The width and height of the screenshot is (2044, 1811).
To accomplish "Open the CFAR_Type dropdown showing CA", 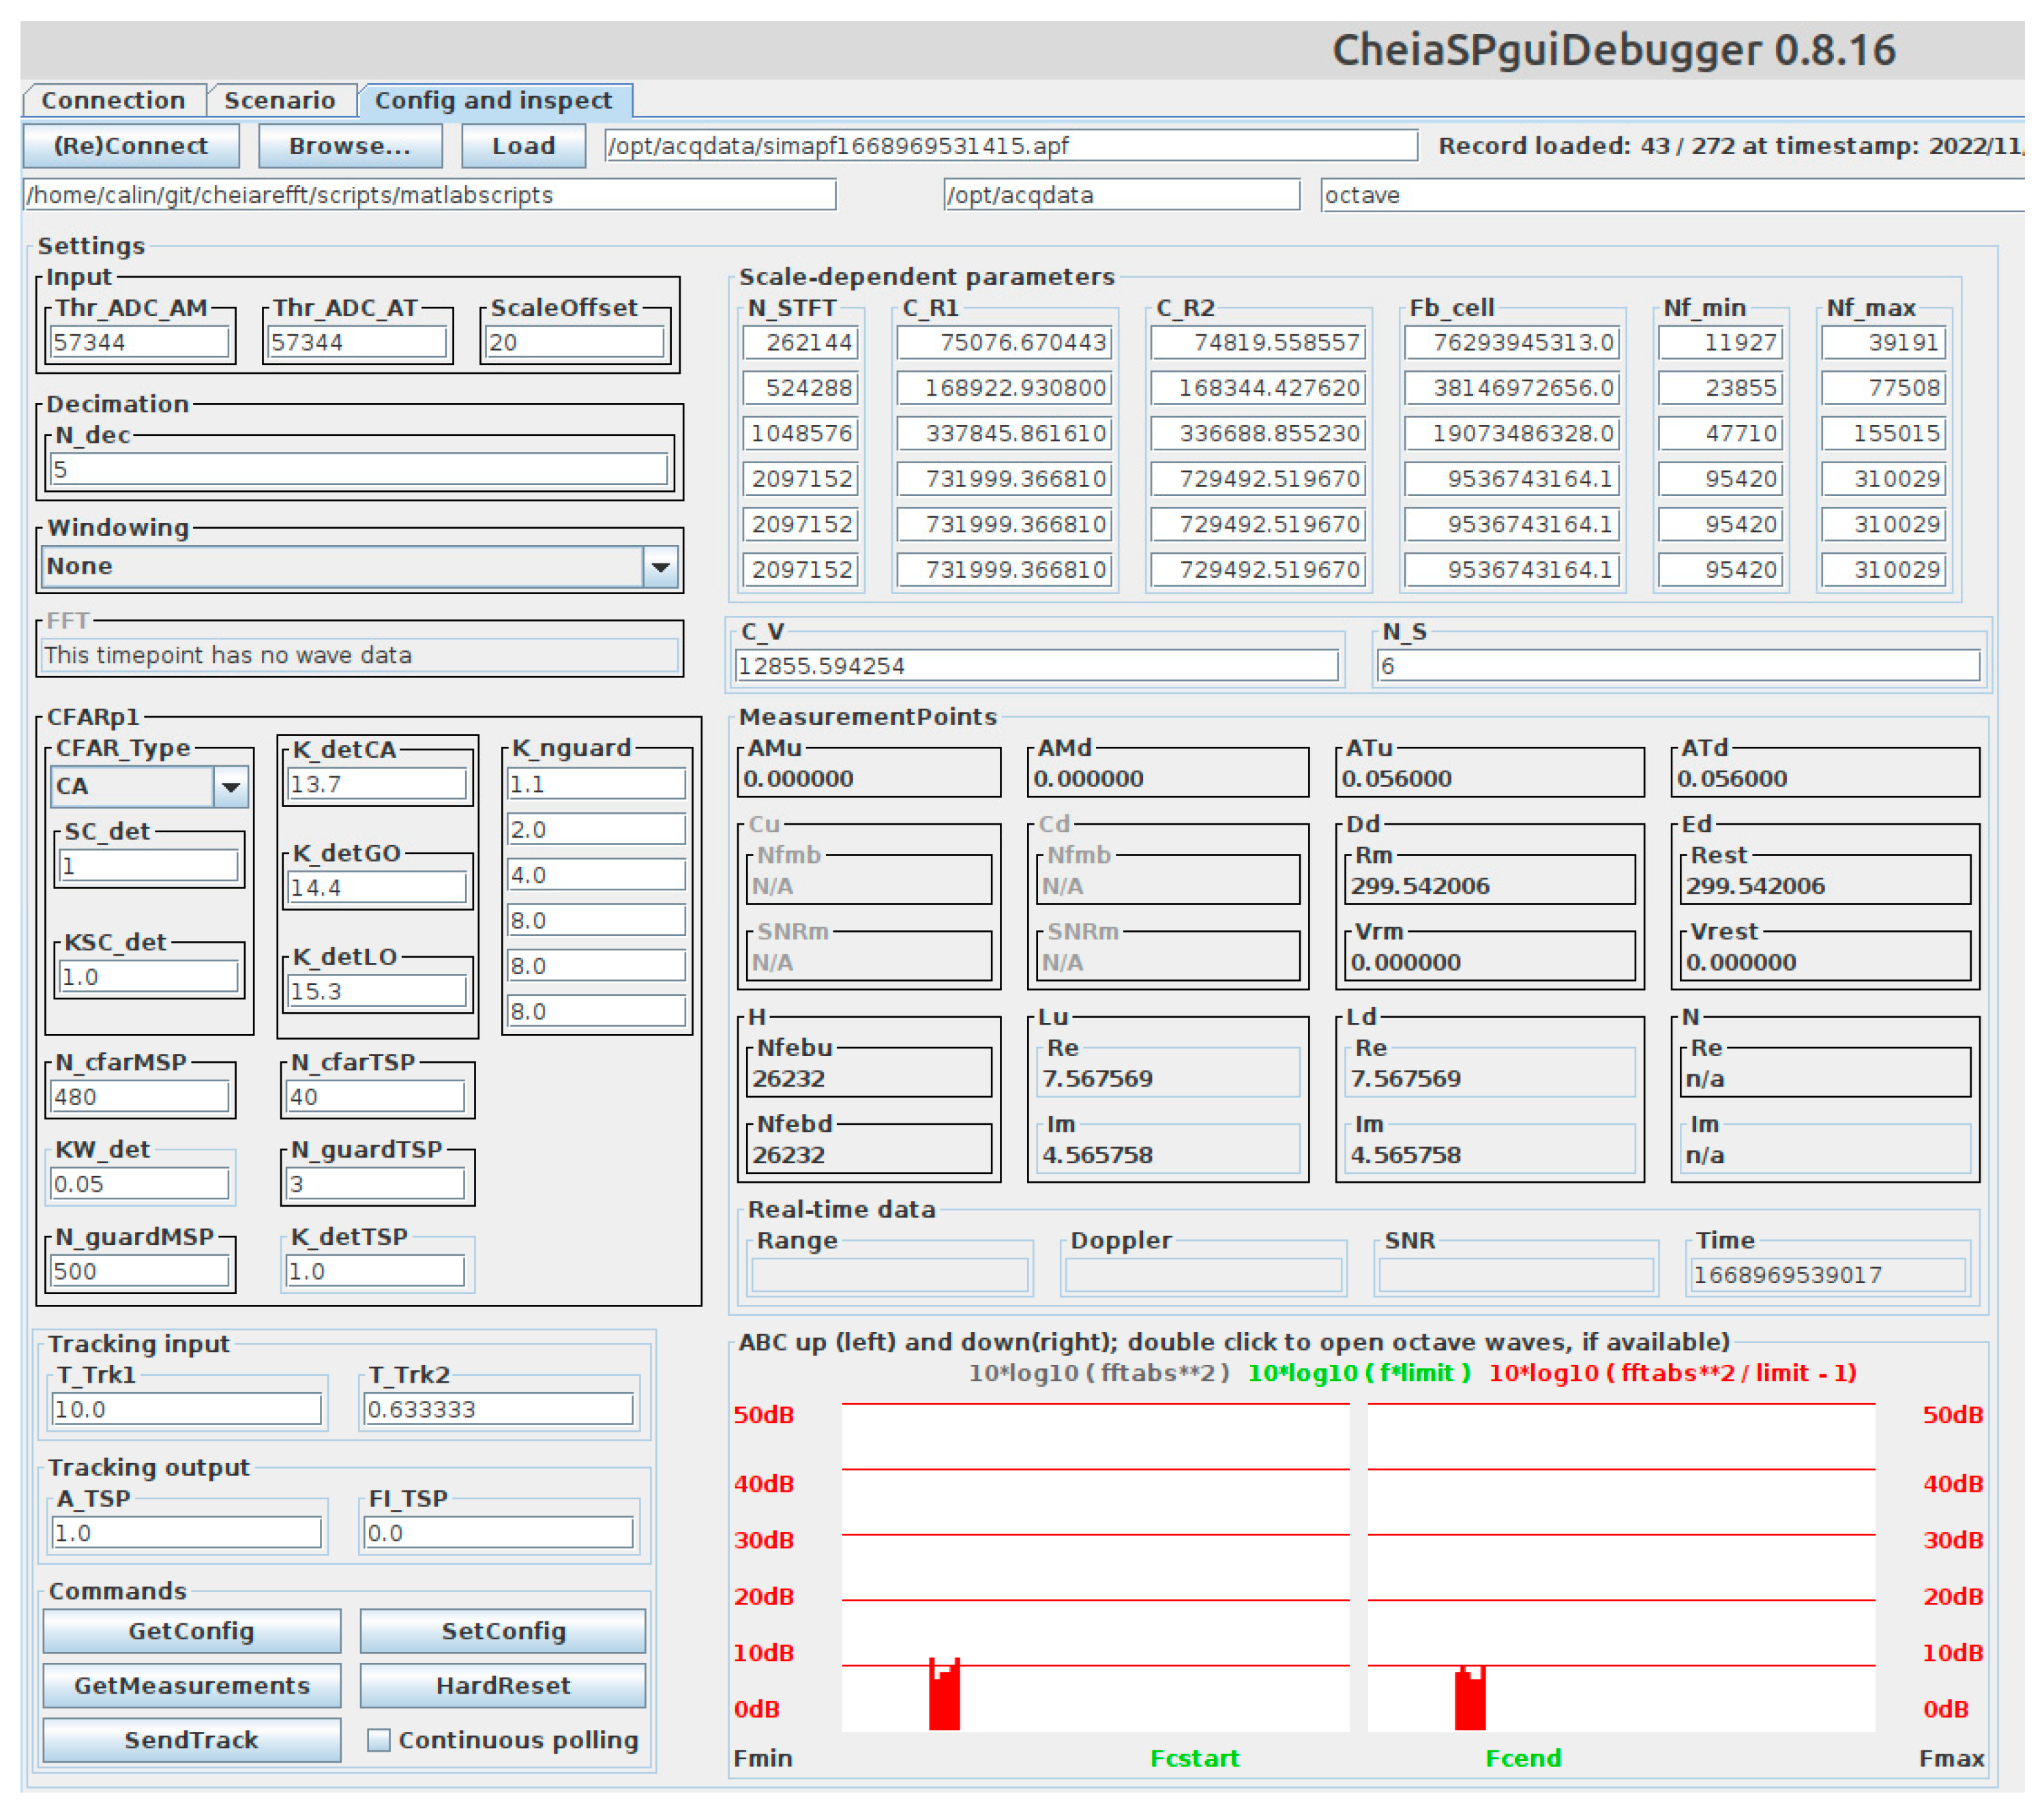I will tap(231, 787).
